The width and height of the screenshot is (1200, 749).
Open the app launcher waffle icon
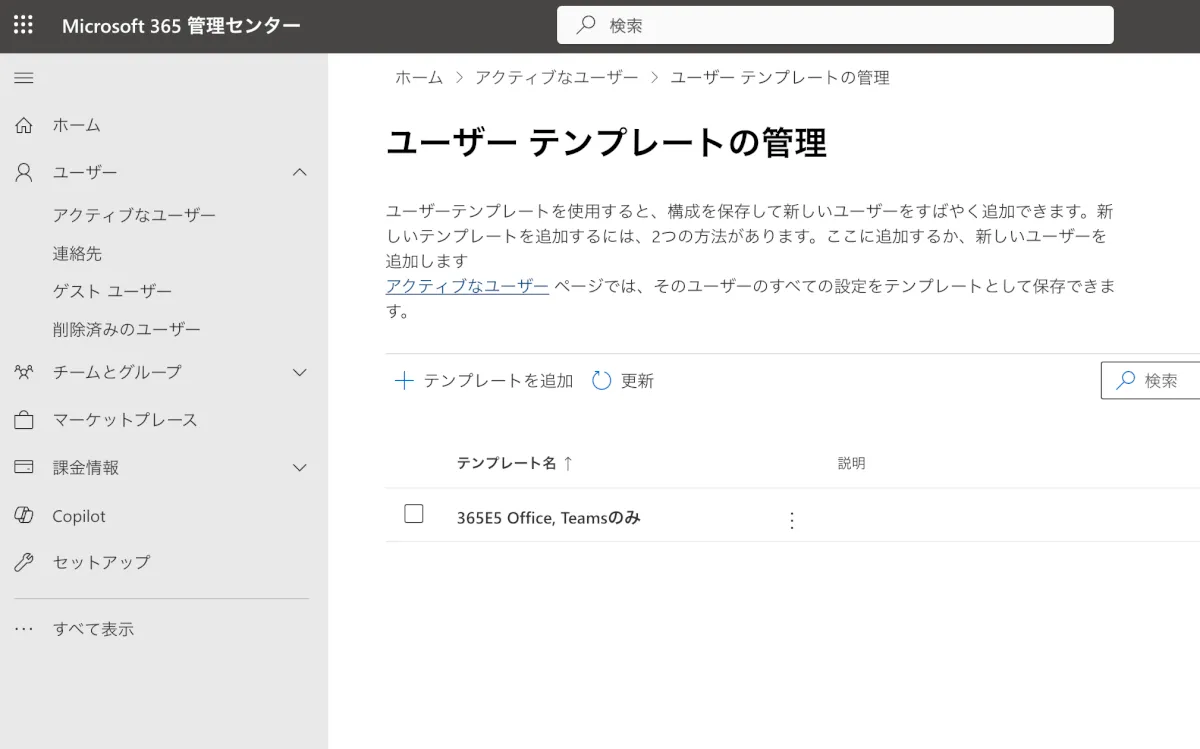pyautogui.click(x=23, y=25)
